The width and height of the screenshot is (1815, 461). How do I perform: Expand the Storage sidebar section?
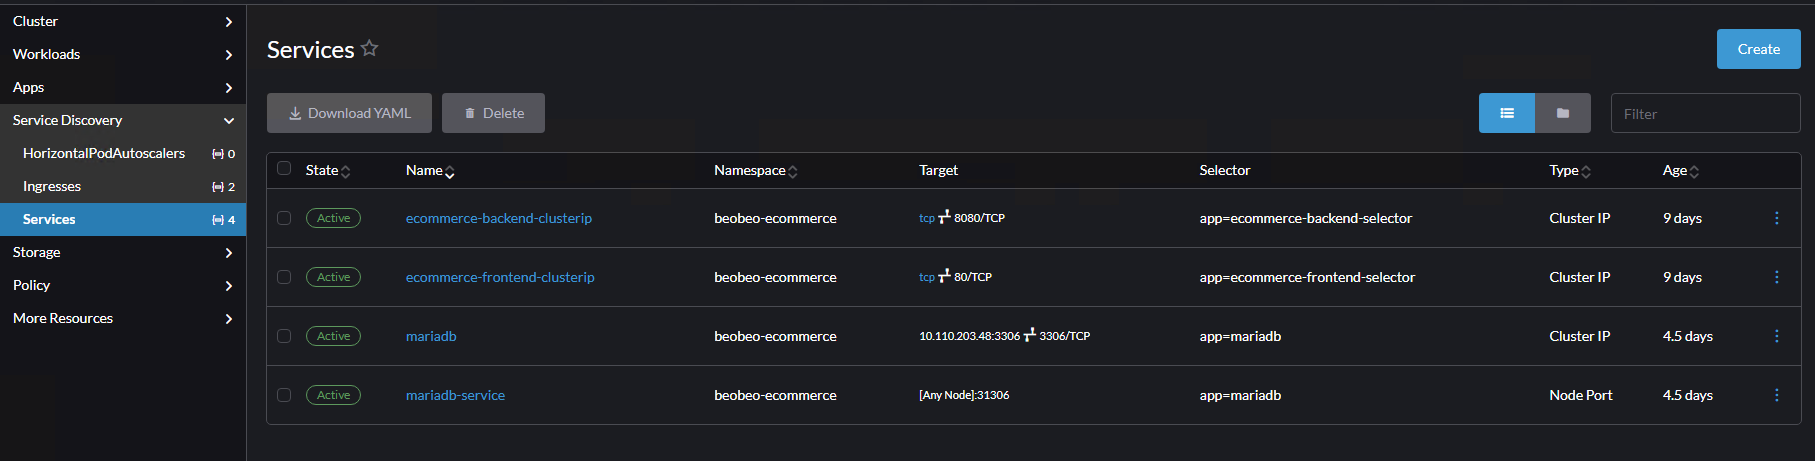pos(122,252)
